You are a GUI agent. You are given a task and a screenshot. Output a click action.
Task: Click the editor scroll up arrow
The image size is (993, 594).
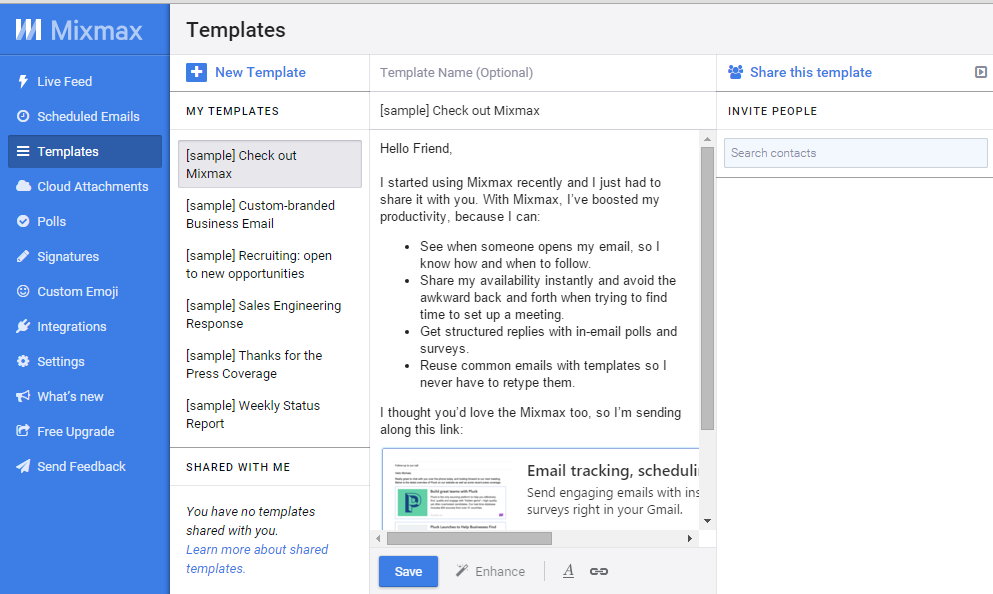[707, 139]
